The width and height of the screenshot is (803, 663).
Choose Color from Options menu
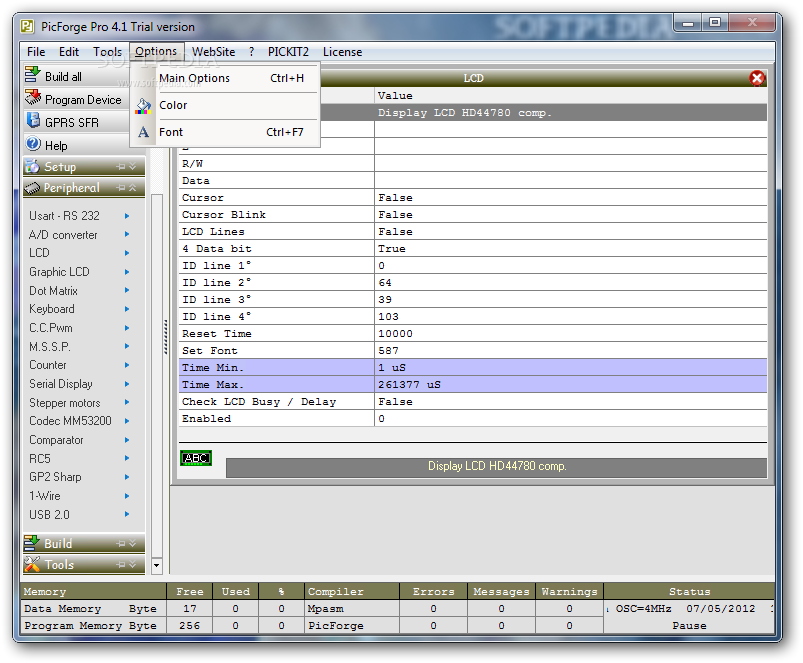(225, 105)
